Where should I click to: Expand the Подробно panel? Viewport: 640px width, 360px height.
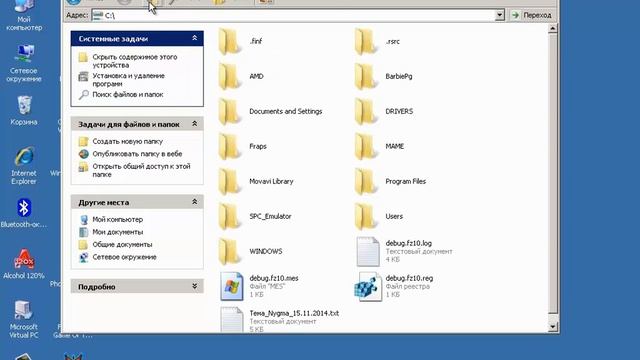point(195,287)
